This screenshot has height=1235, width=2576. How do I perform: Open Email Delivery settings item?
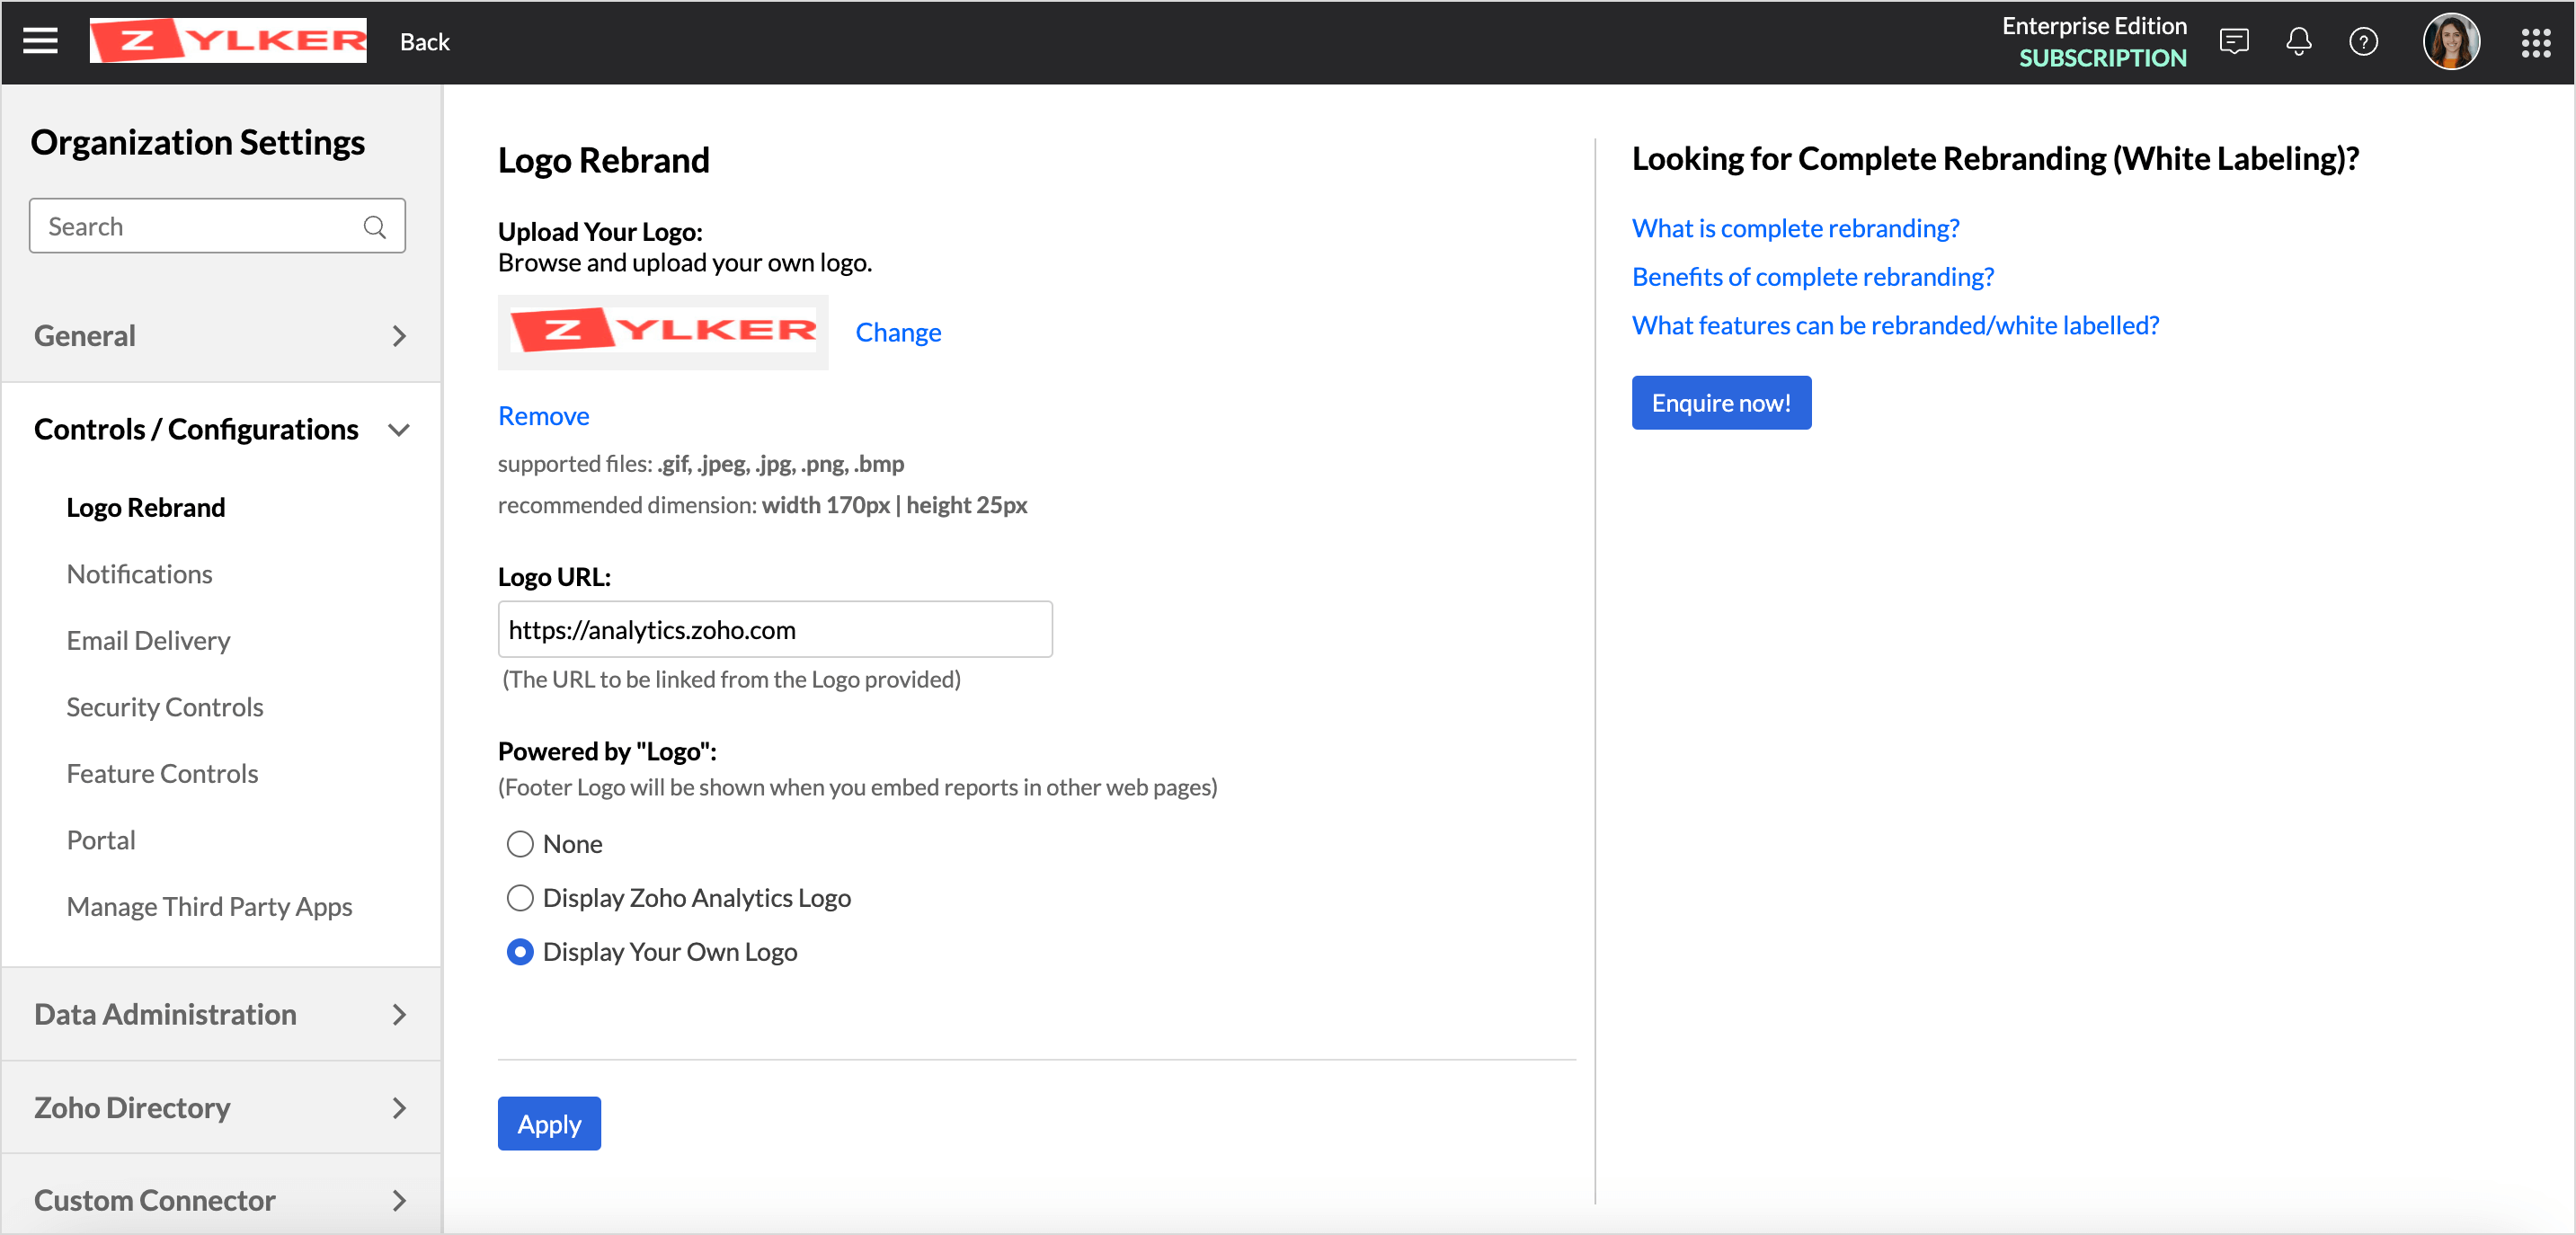[x=148, y=641]
